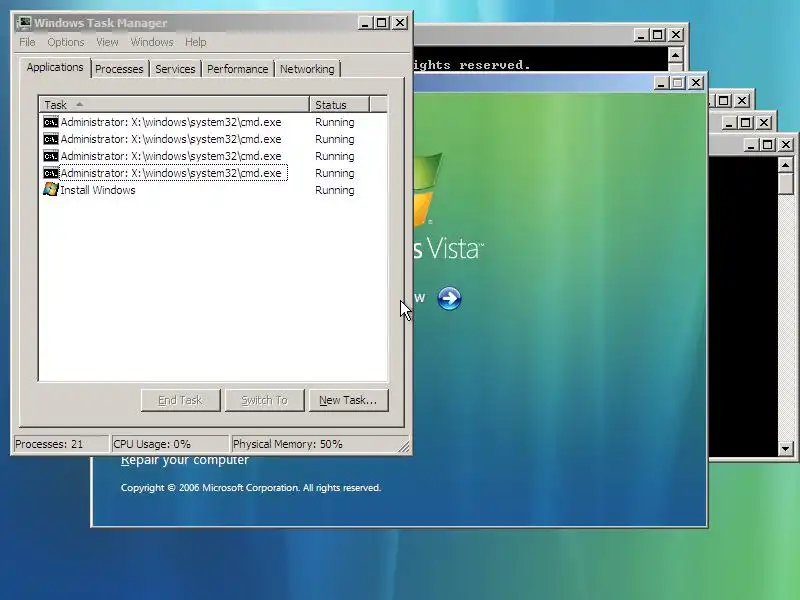This screenshot has width=800, height=600.
Task: Sort by the Task column header
Action: [174, 105]
